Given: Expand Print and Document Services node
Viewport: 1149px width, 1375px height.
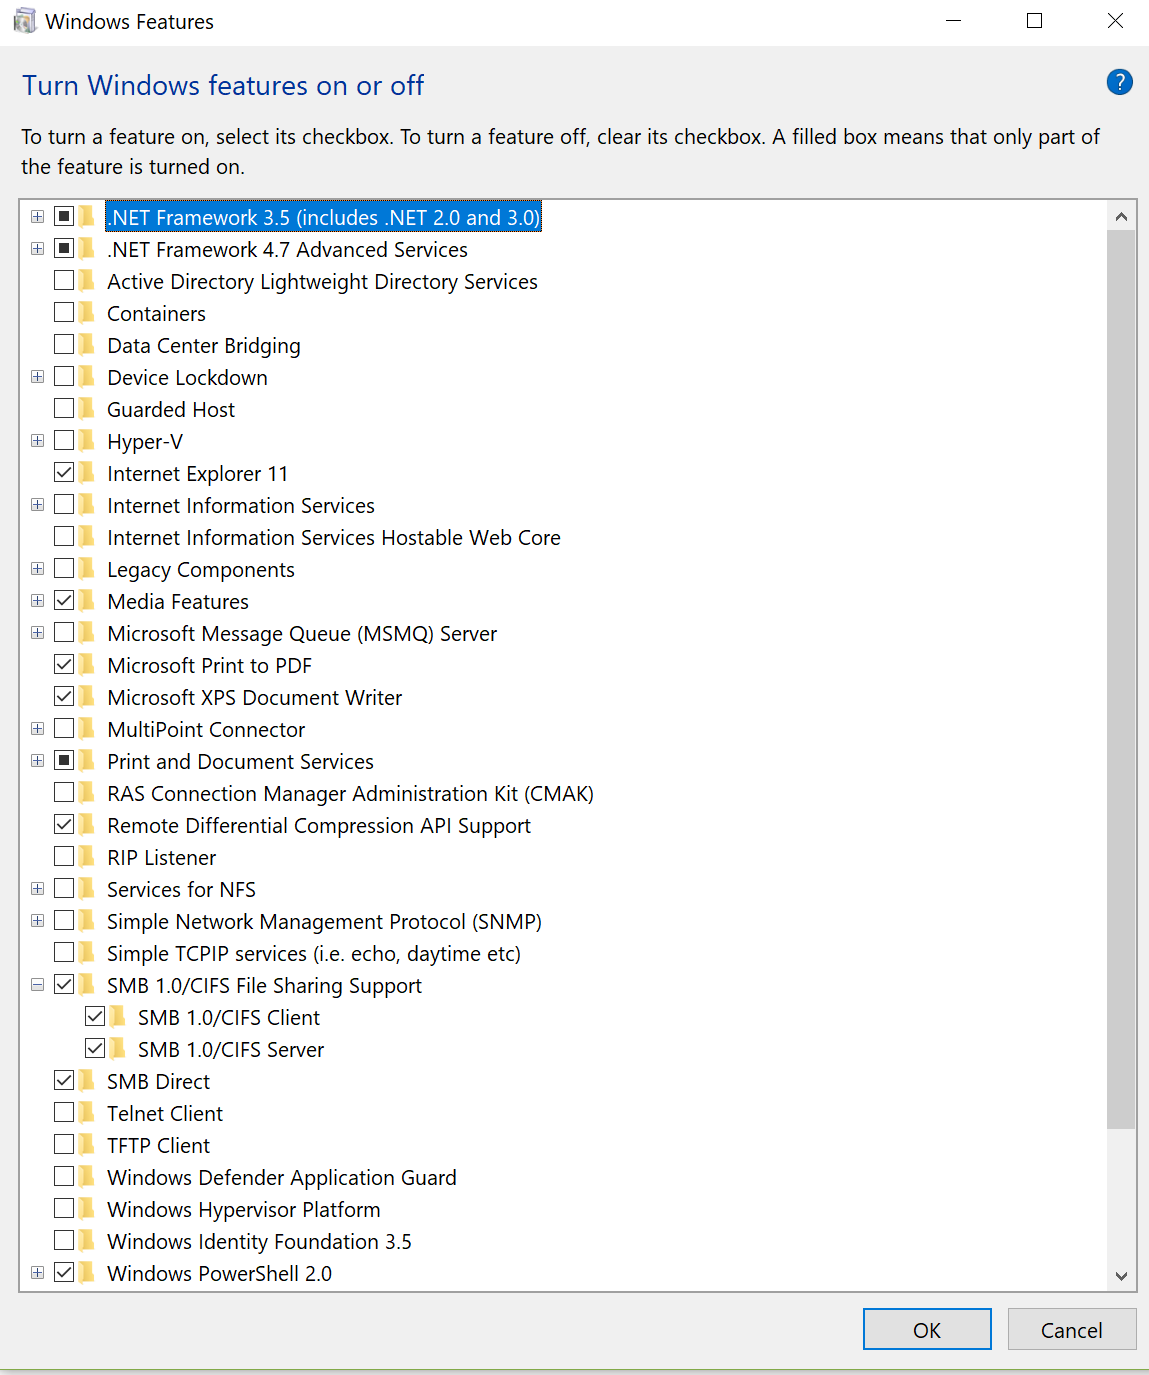Looking at the screenshot, I should click(x=37, y=760).
